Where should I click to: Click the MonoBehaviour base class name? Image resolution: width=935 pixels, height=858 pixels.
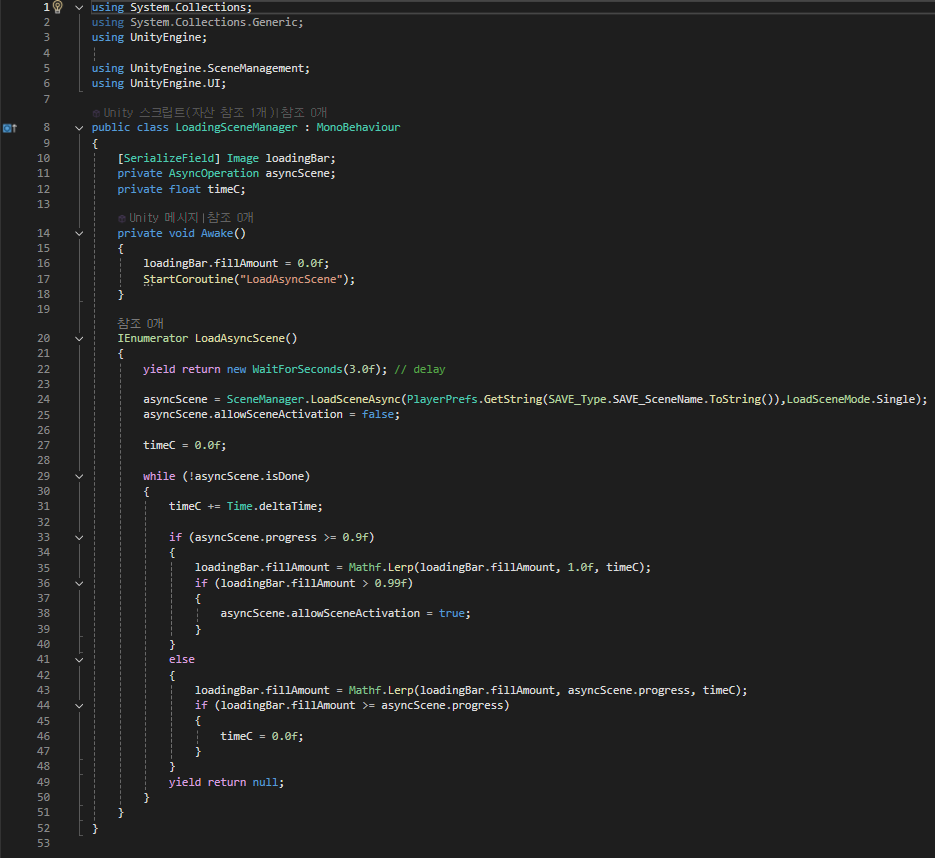click(x=358, y=128)
